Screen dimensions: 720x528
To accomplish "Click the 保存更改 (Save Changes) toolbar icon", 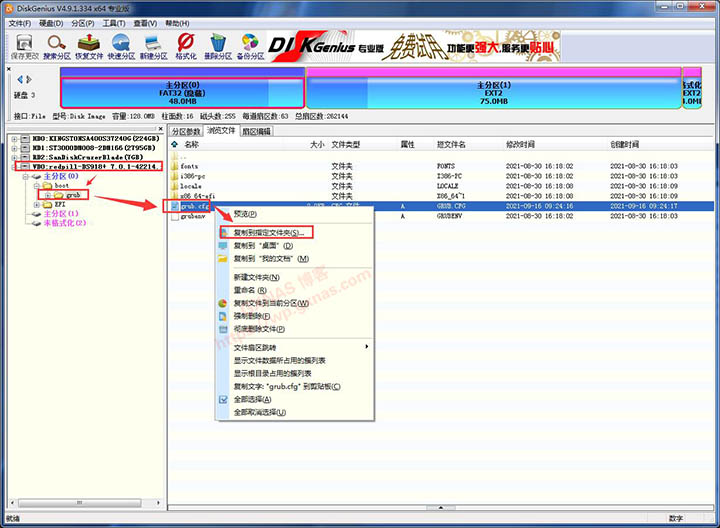I will click(23, 46).
